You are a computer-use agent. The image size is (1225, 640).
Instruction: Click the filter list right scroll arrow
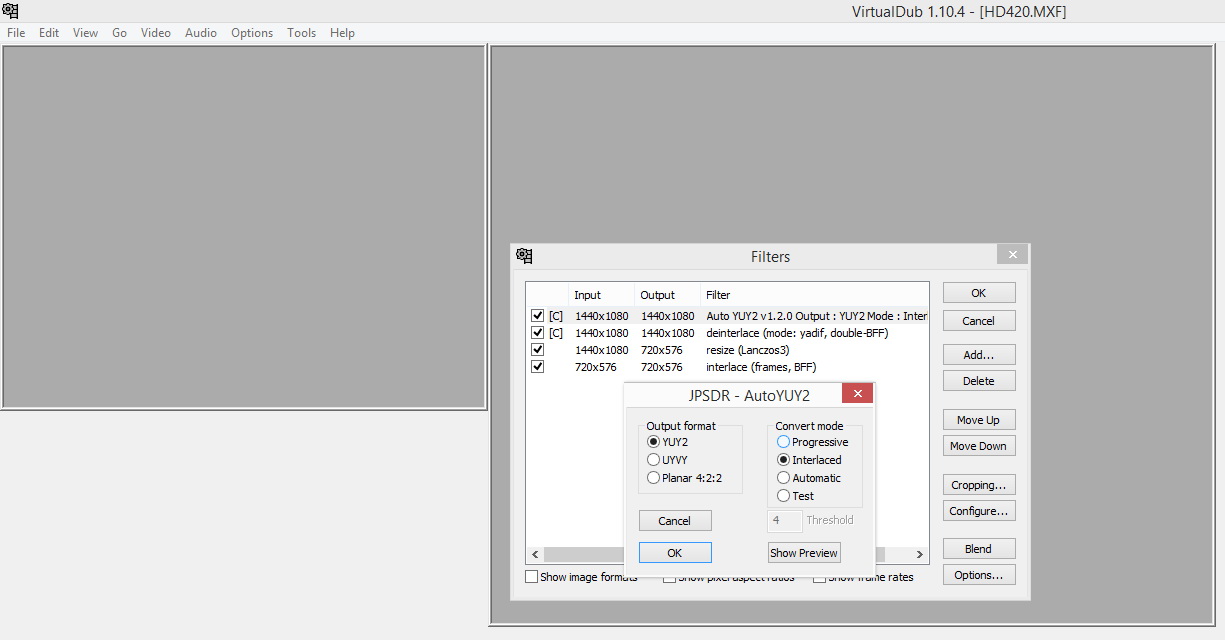point(920,554)
